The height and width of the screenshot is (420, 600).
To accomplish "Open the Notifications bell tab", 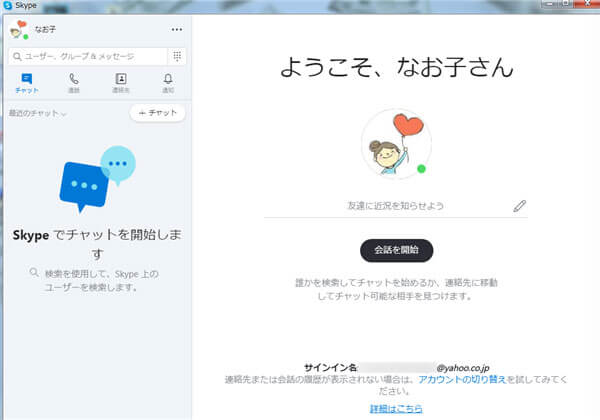I will tap(168, 83).
